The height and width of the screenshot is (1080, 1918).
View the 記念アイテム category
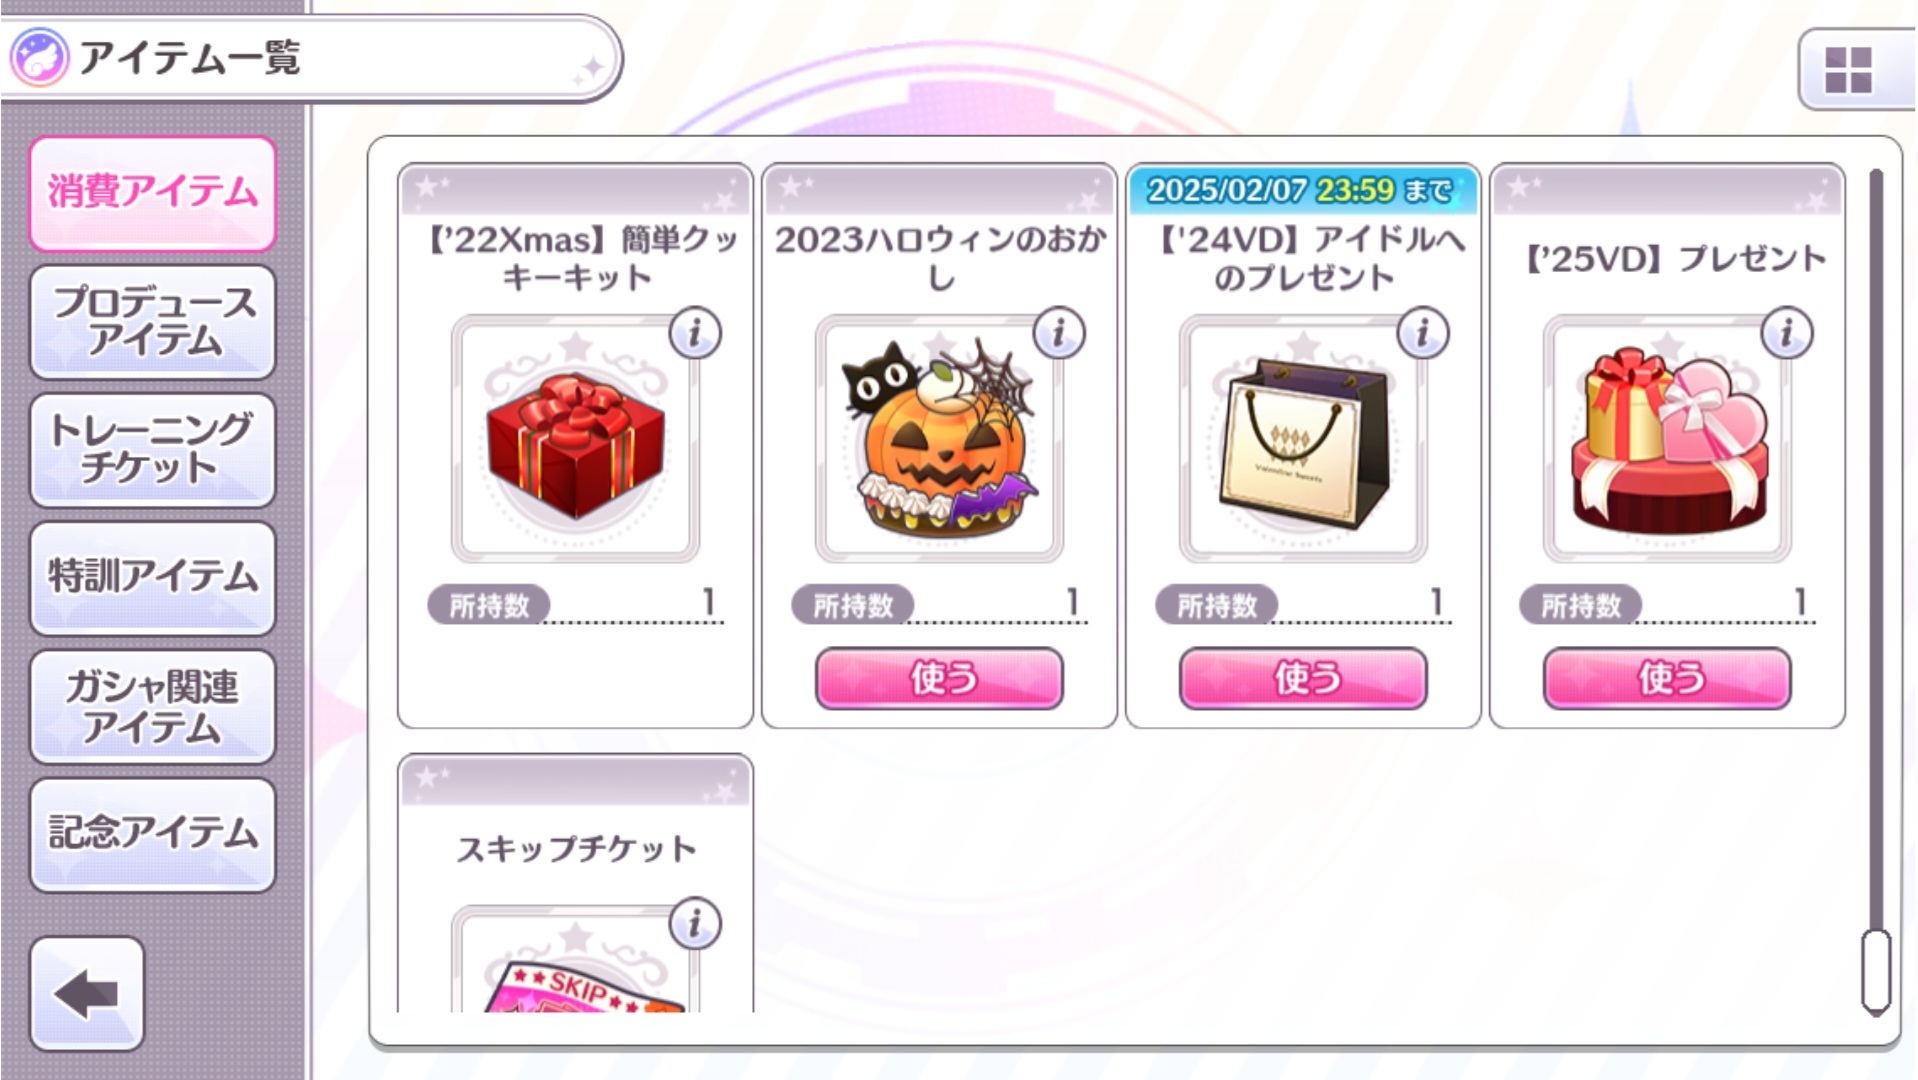[152, 835]
